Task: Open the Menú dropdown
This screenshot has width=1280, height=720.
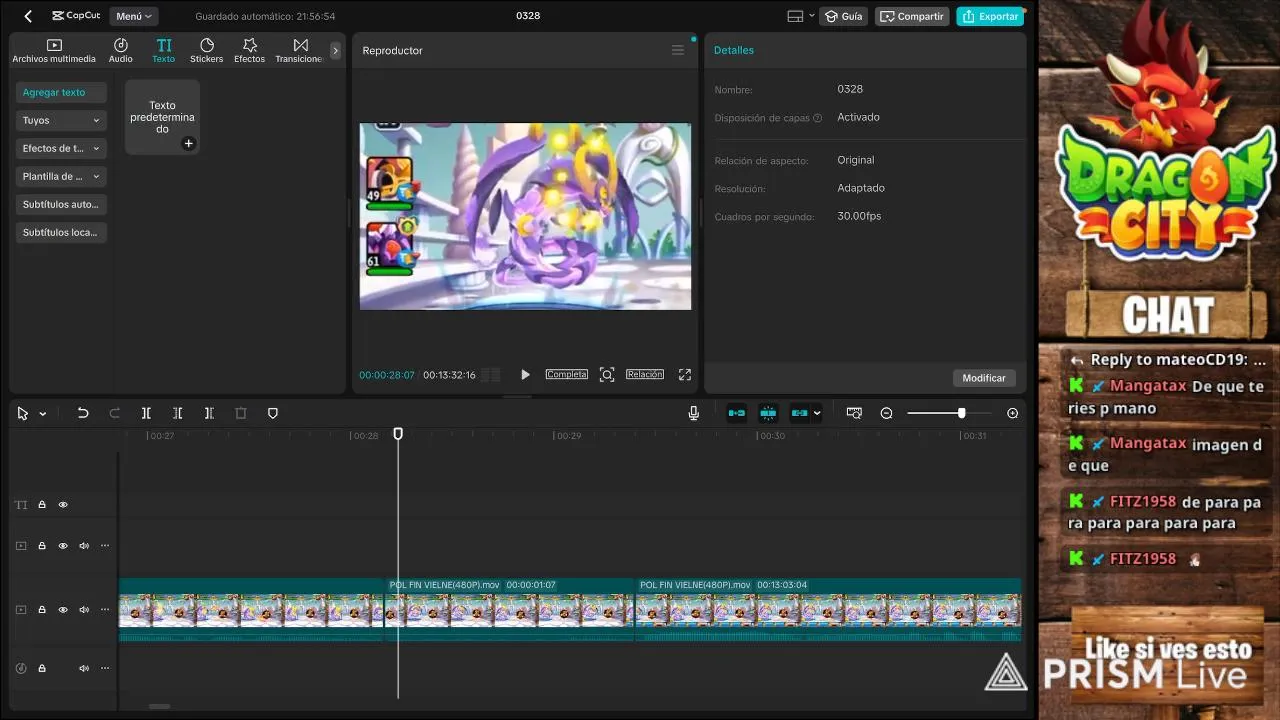Action: tap(133, 16)
